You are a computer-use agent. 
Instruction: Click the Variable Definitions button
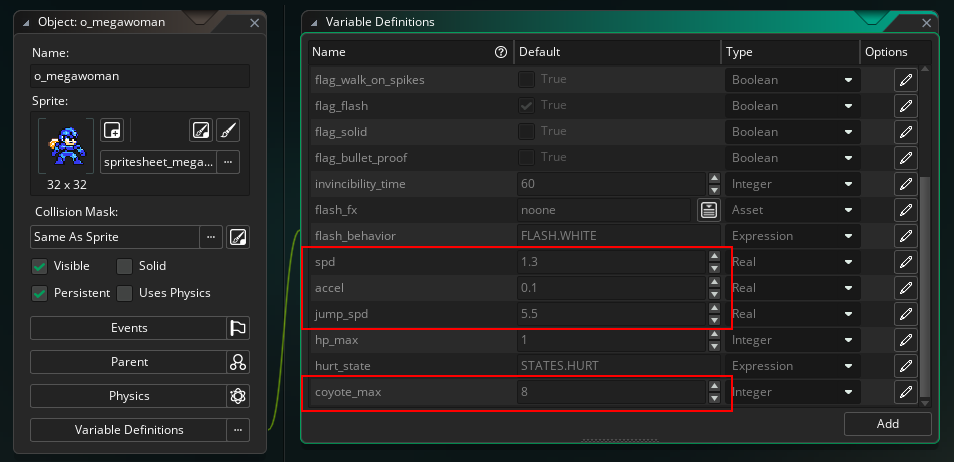[x=129, y=430]
